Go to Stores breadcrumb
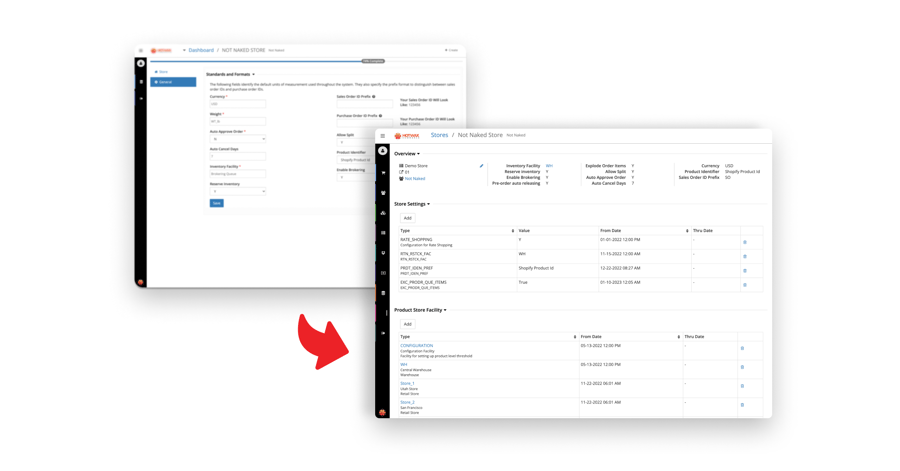Screen dimensions: 900x471 439,135
